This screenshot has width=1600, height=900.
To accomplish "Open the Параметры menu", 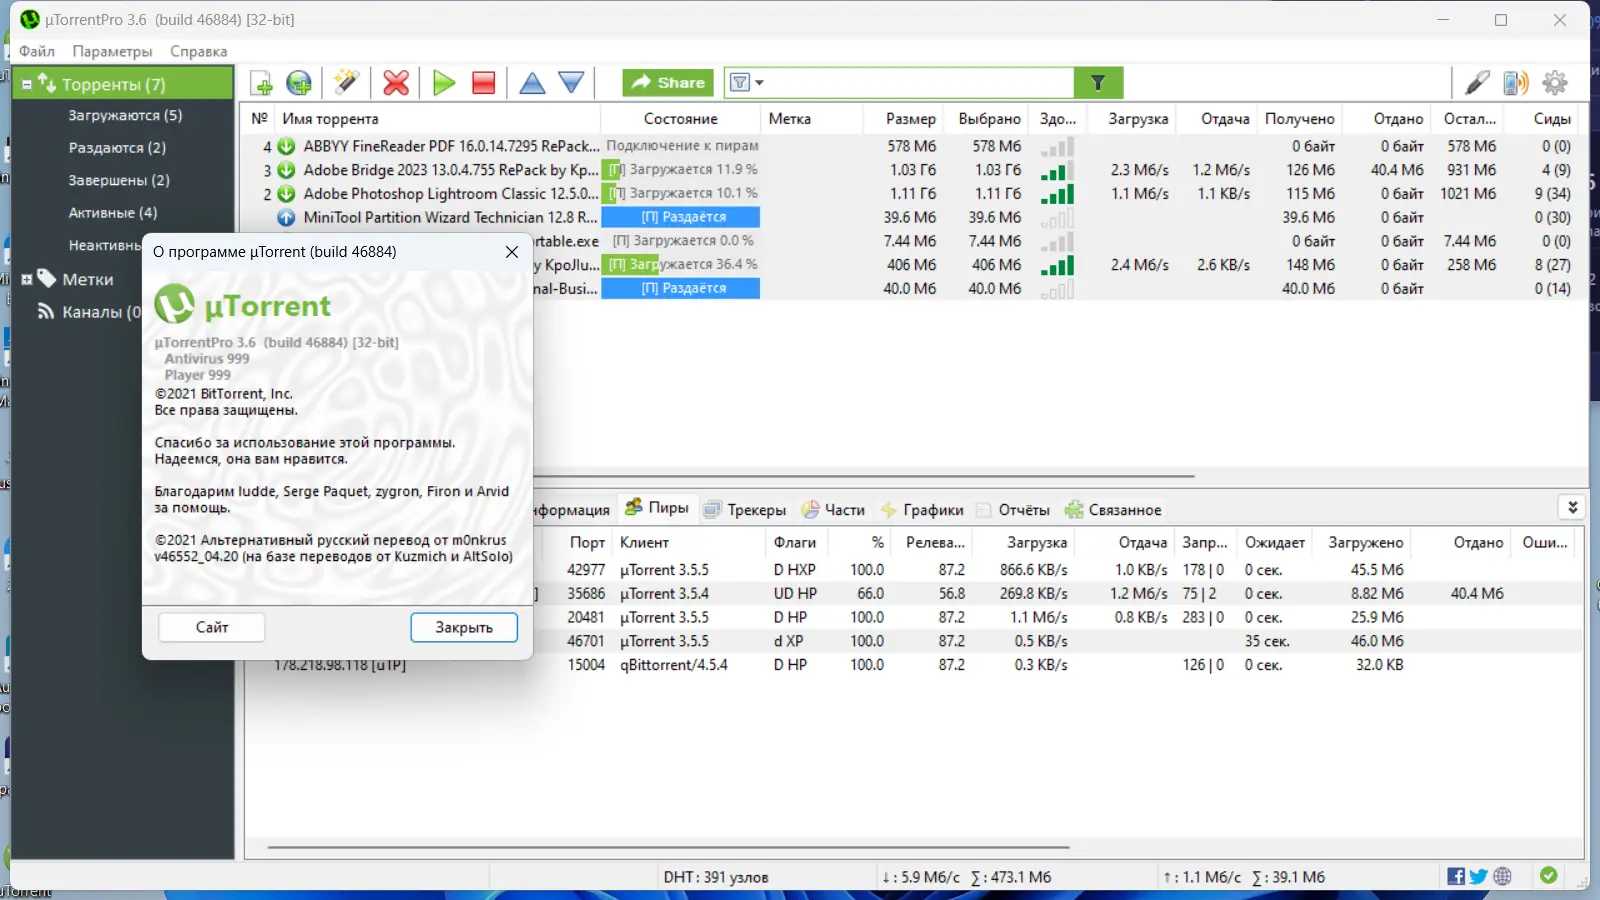I will (x=112, y=51).
